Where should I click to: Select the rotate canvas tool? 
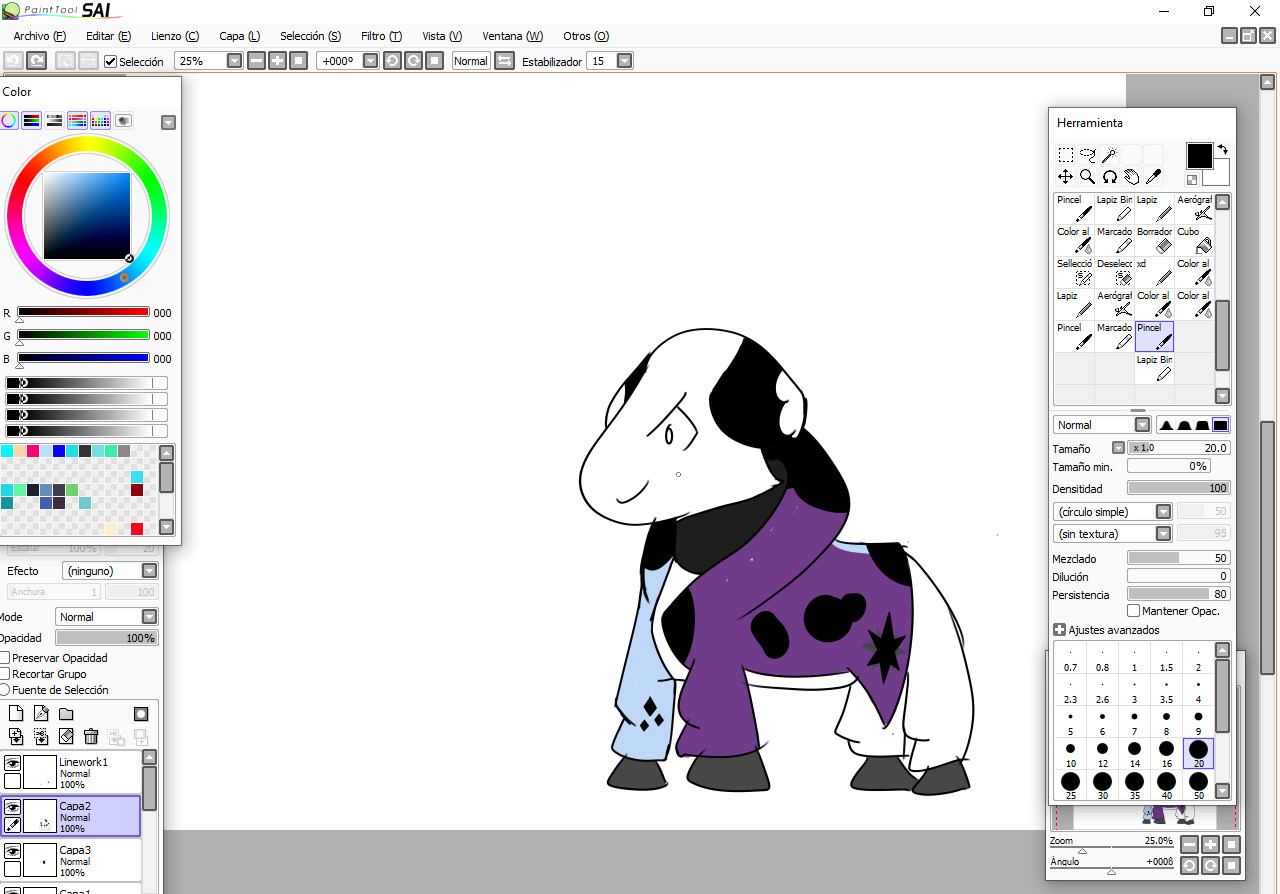coord(1109,176)
